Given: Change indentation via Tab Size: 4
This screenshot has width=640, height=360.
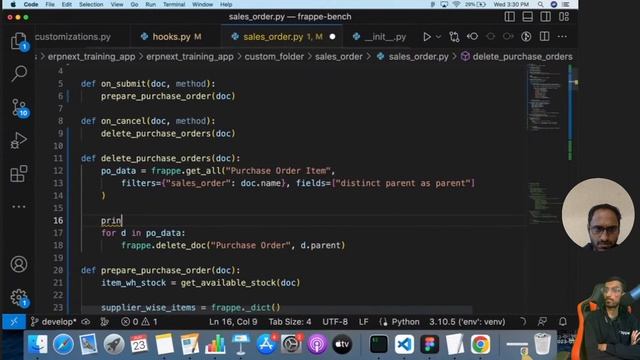Looking at the screenshot, I should tap(290, 322).
